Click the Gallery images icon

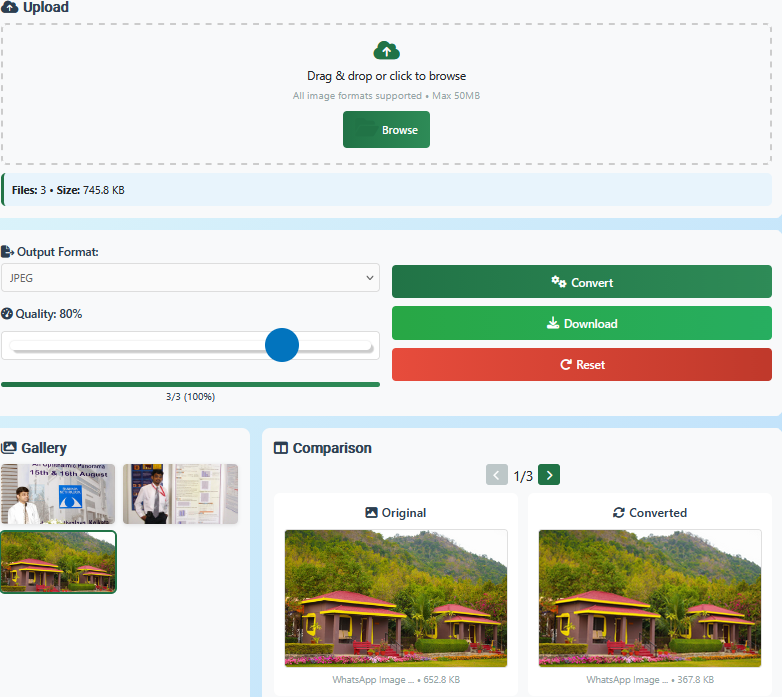(x=9, y=448)
